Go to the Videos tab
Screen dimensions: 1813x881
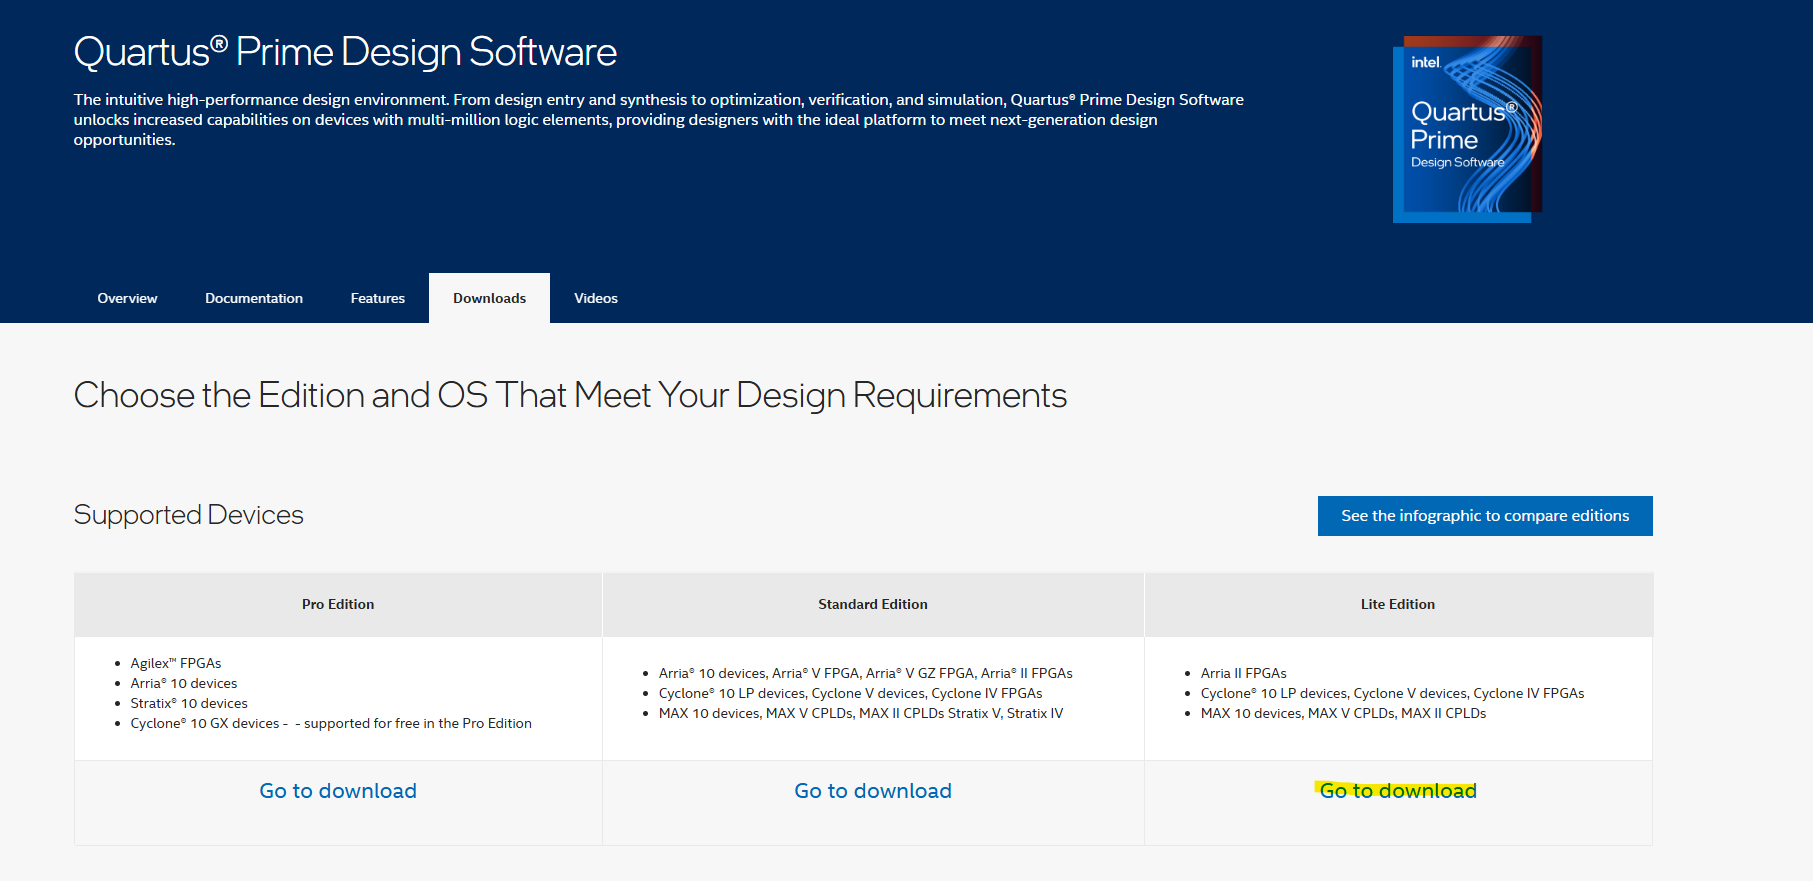pos(596,298)
